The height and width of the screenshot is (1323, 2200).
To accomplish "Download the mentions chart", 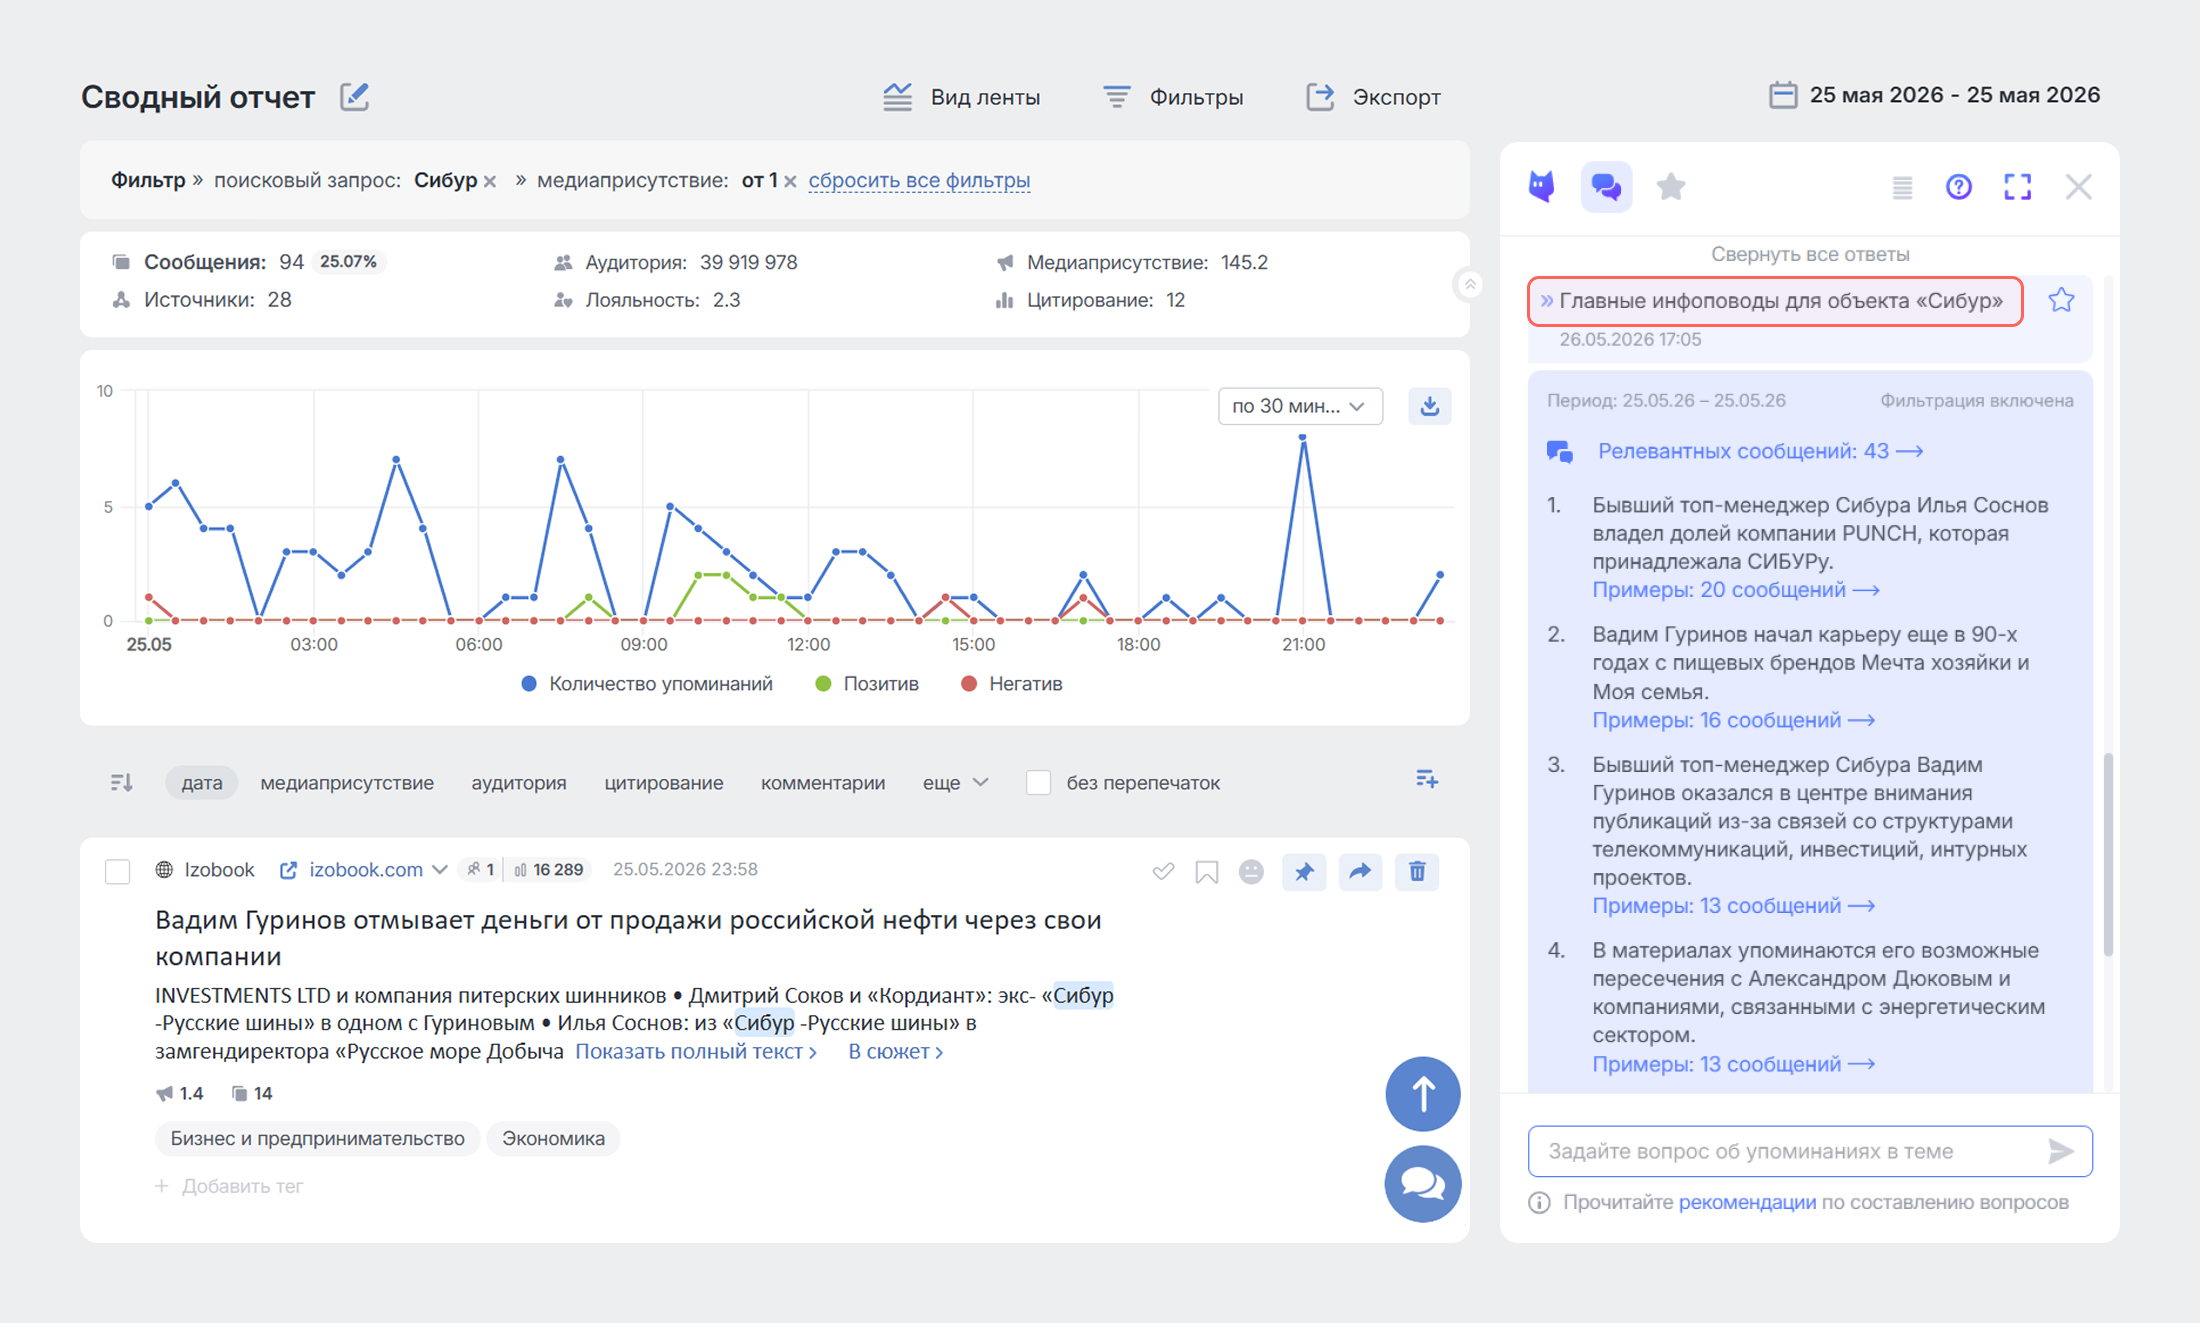I will click(1429, 406).
